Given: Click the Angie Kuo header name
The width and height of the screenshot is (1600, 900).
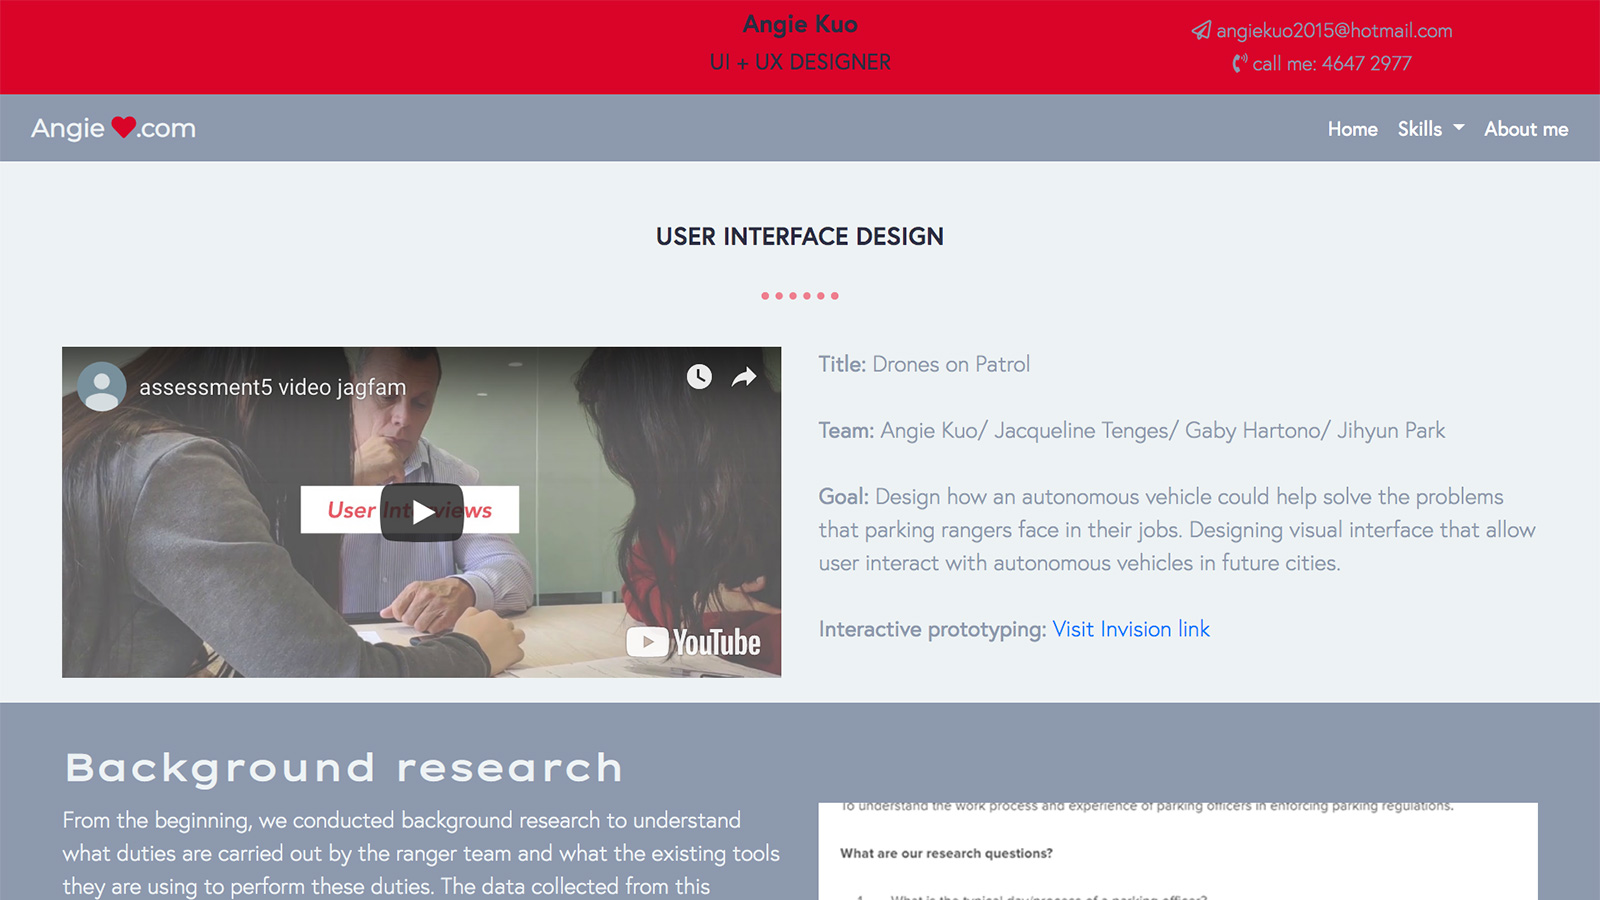Looking at the screenshot, I should click(800, 25).
